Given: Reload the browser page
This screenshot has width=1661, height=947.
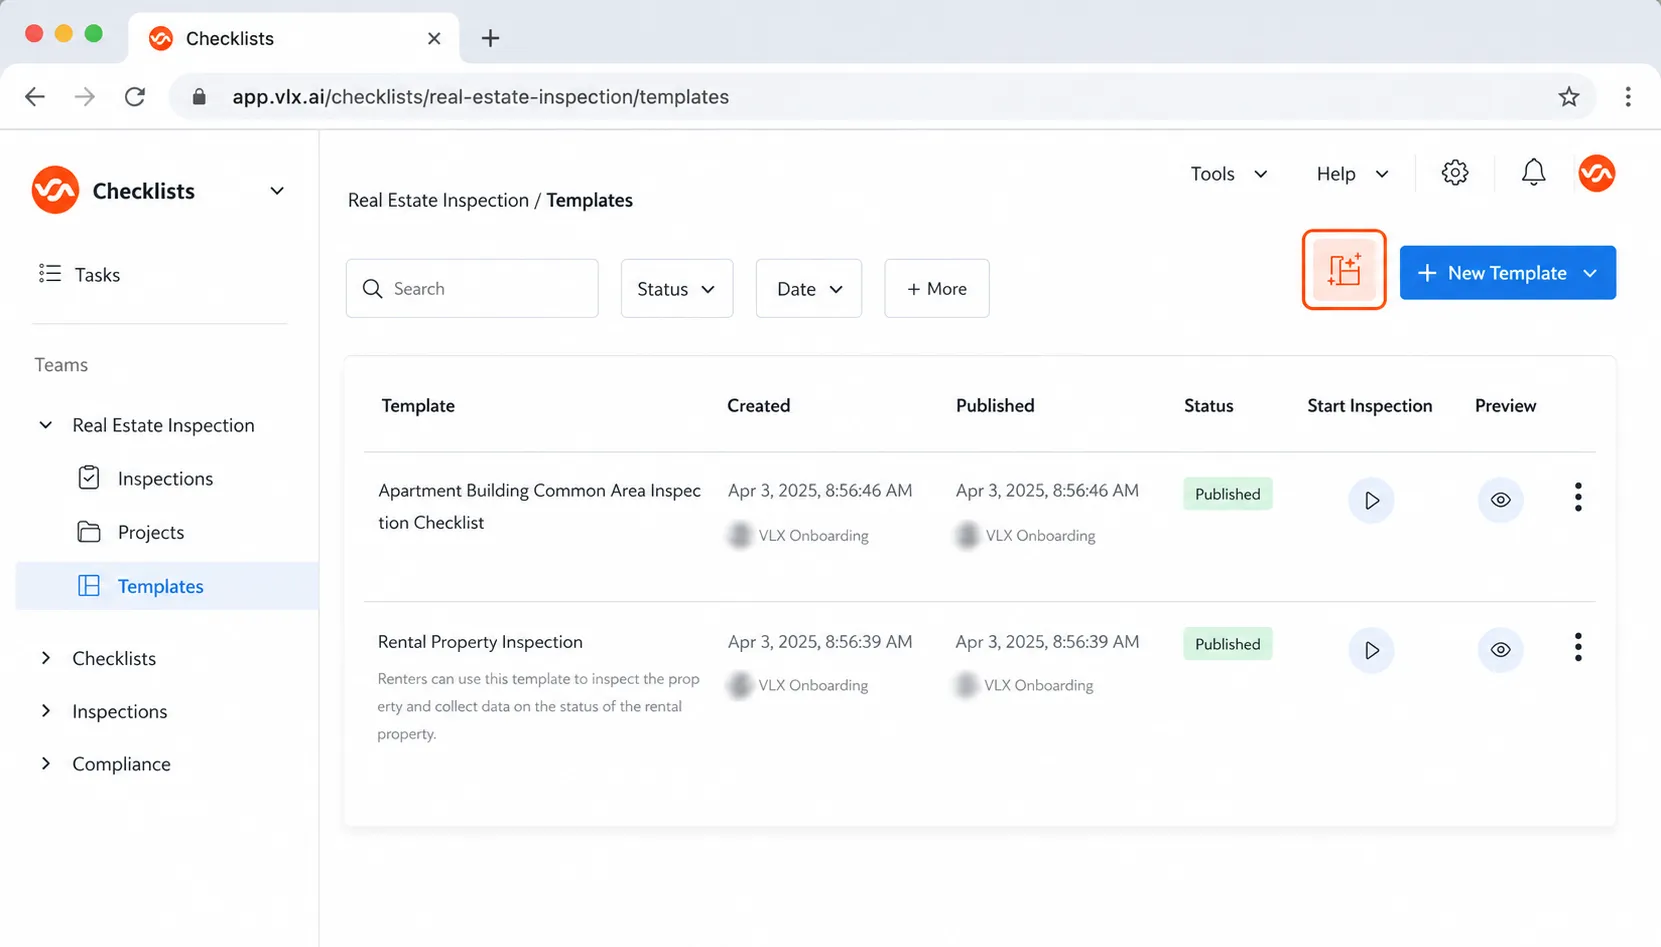Looking at the screenshot, I should (x=135, y=97).
